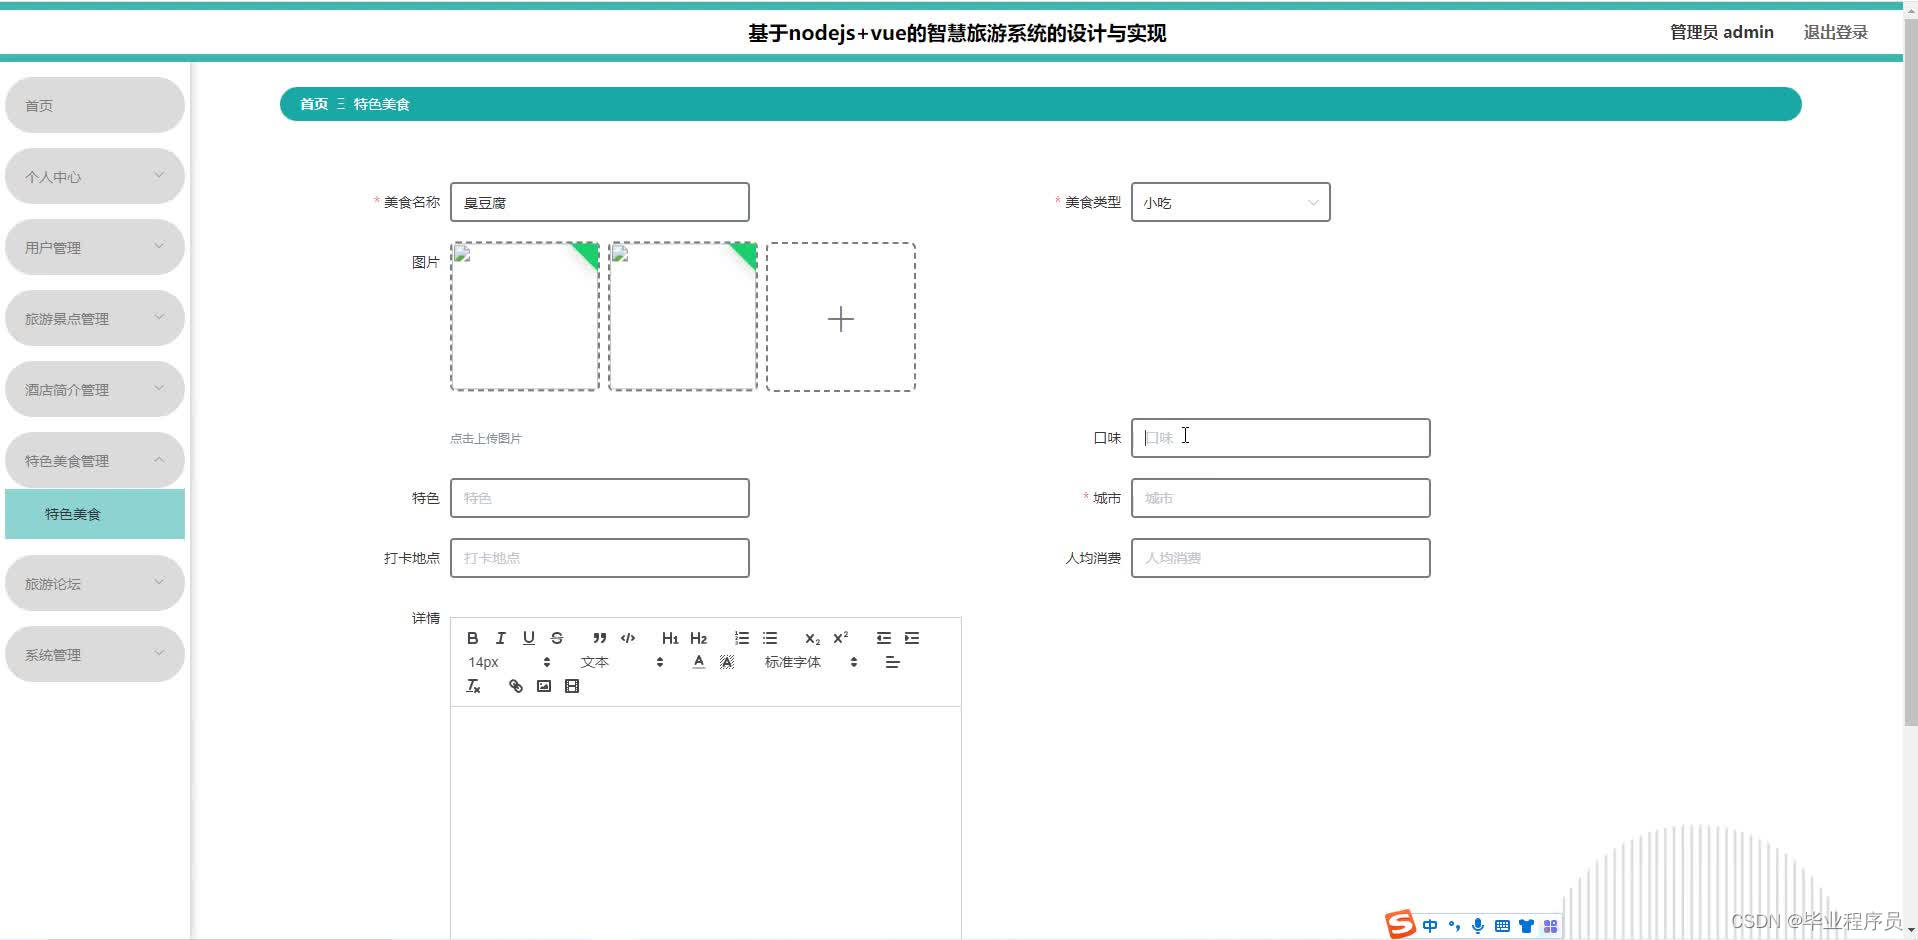Insert a code block in editor
The height and width of the screenshot is (940, 1918).
pos(628,638)
